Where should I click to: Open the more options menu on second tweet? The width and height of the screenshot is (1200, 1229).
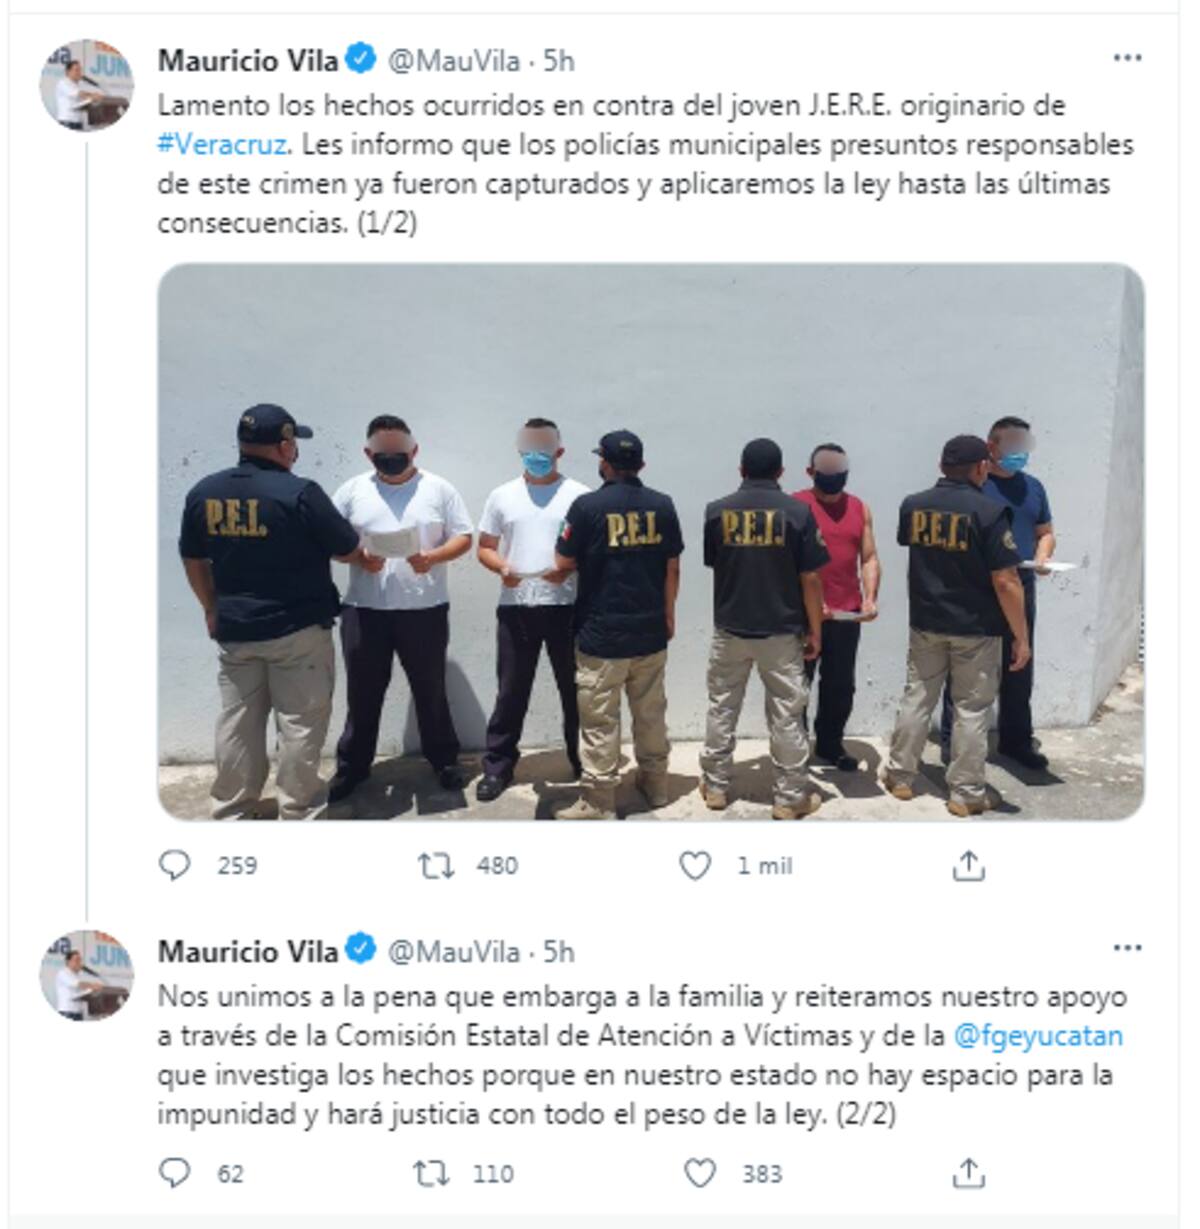1127,947
